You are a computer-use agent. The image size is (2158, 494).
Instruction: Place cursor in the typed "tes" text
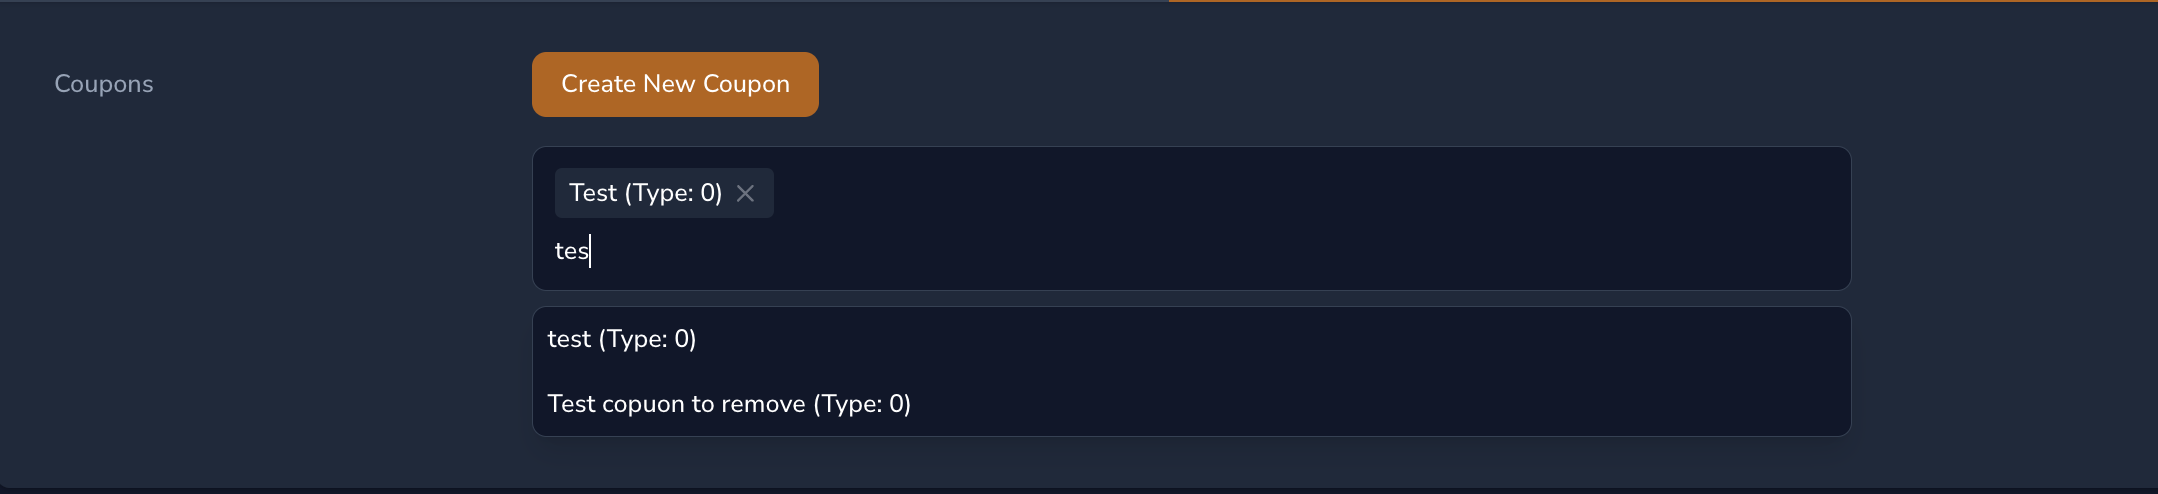click(x=572, y=251)
